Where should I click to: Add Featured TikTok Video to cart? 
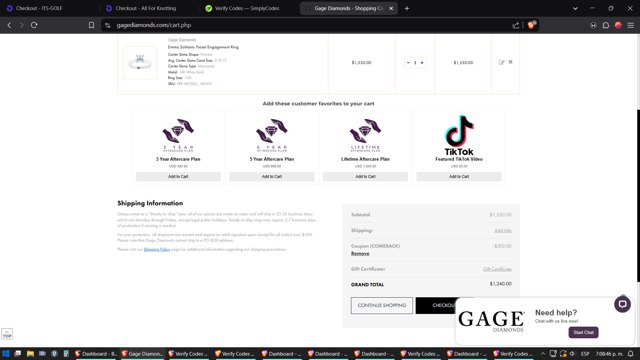[x=459, y=176]
